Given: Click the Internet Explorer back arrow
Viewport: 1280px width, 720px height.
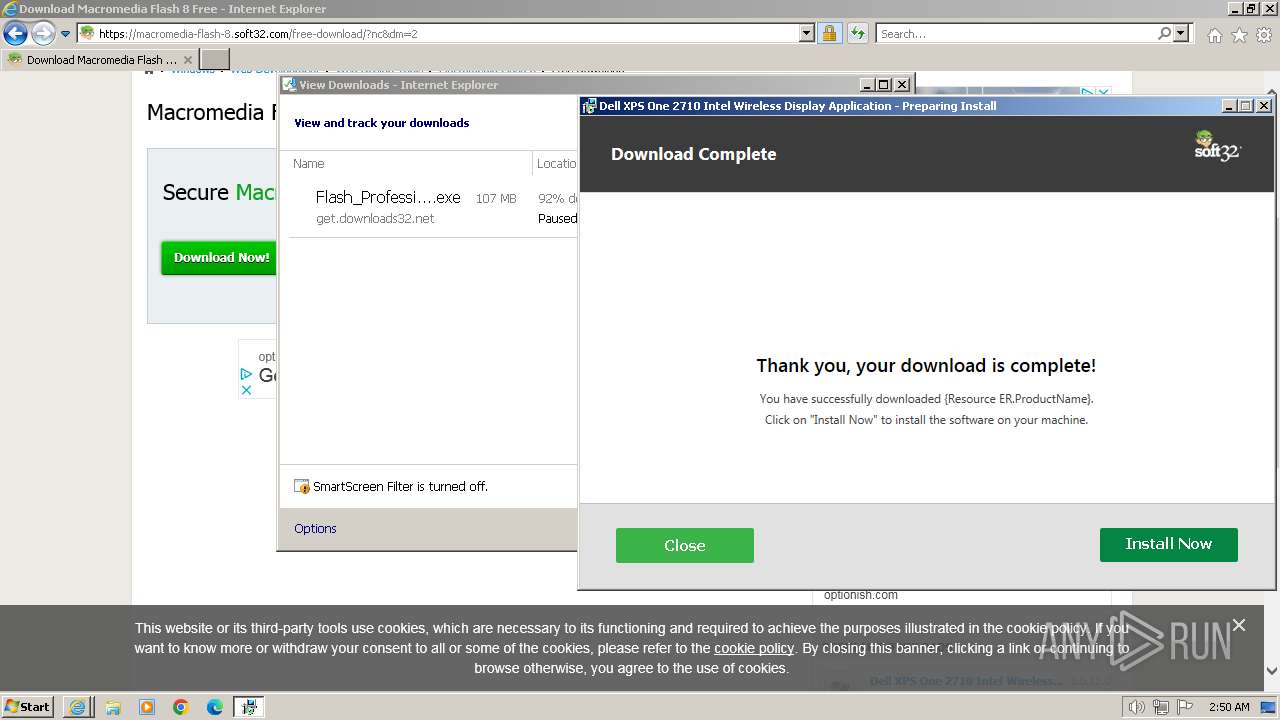Looking at the screenshot, I should coord(15,34).
